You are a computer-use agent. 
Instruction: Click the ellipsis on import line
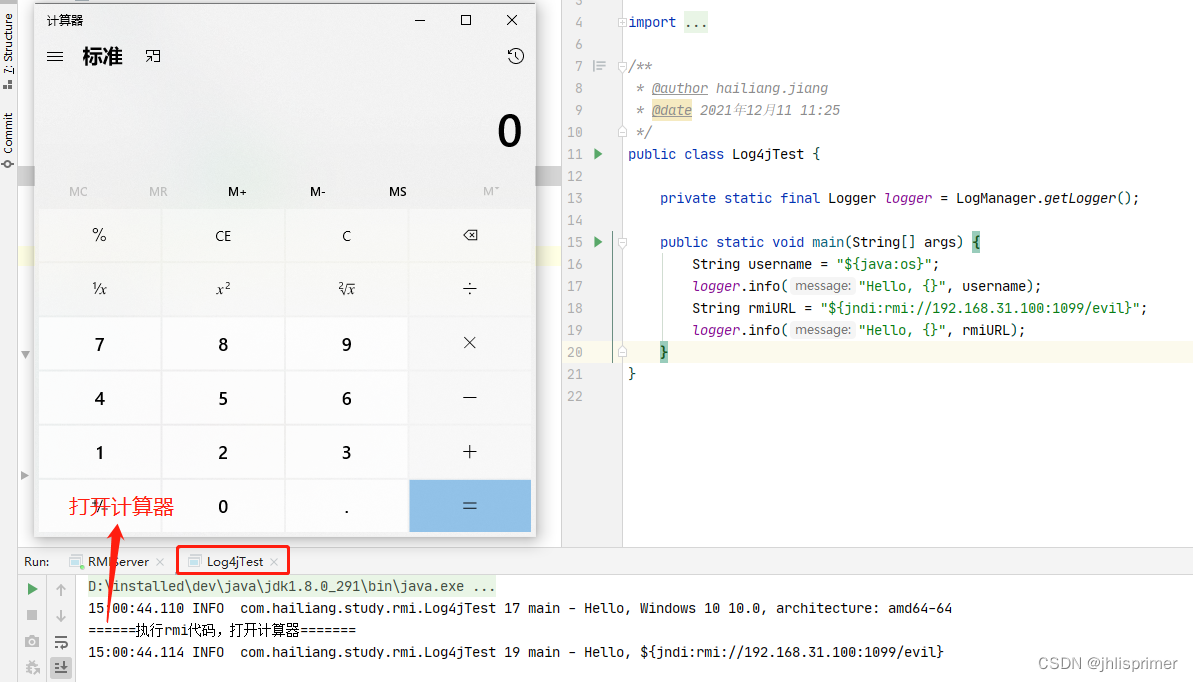coord(695,23)
